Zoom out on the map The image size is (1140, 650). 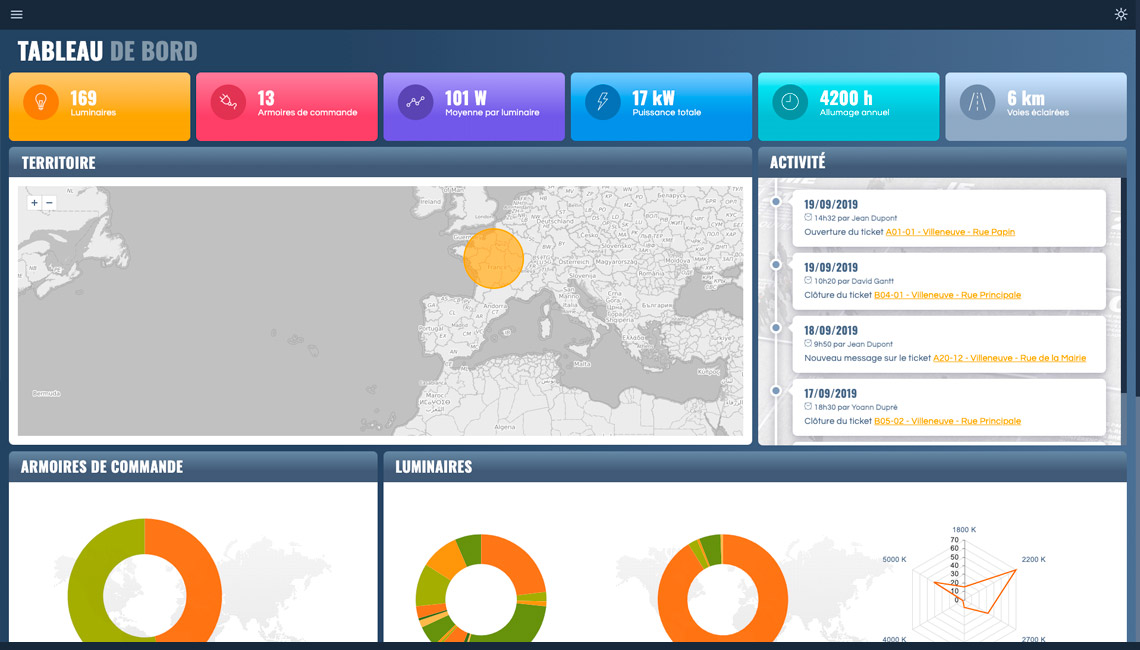(49, 202)
